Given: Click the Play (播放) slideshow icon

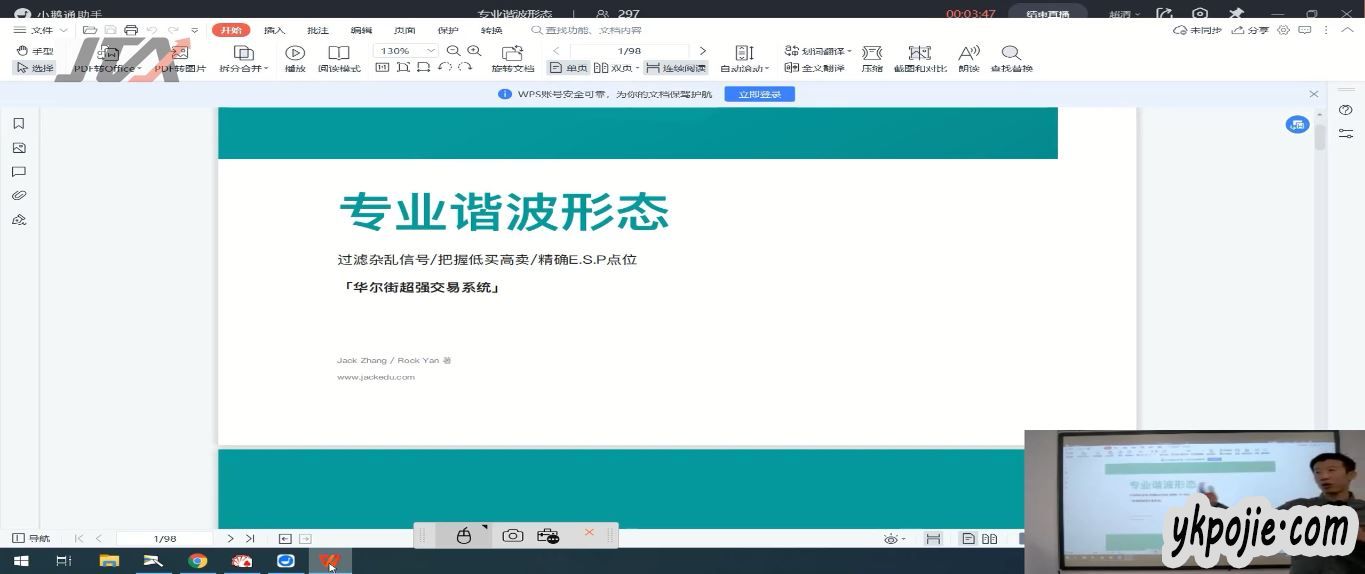Looking at the screenshot, I should [294, 53].
